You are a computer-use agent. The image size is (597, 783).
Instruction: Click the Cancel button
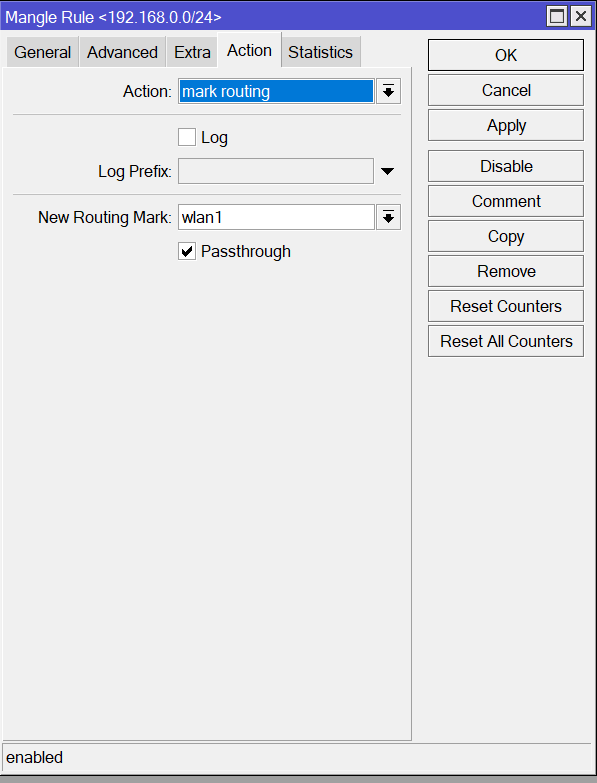[506, 90]
